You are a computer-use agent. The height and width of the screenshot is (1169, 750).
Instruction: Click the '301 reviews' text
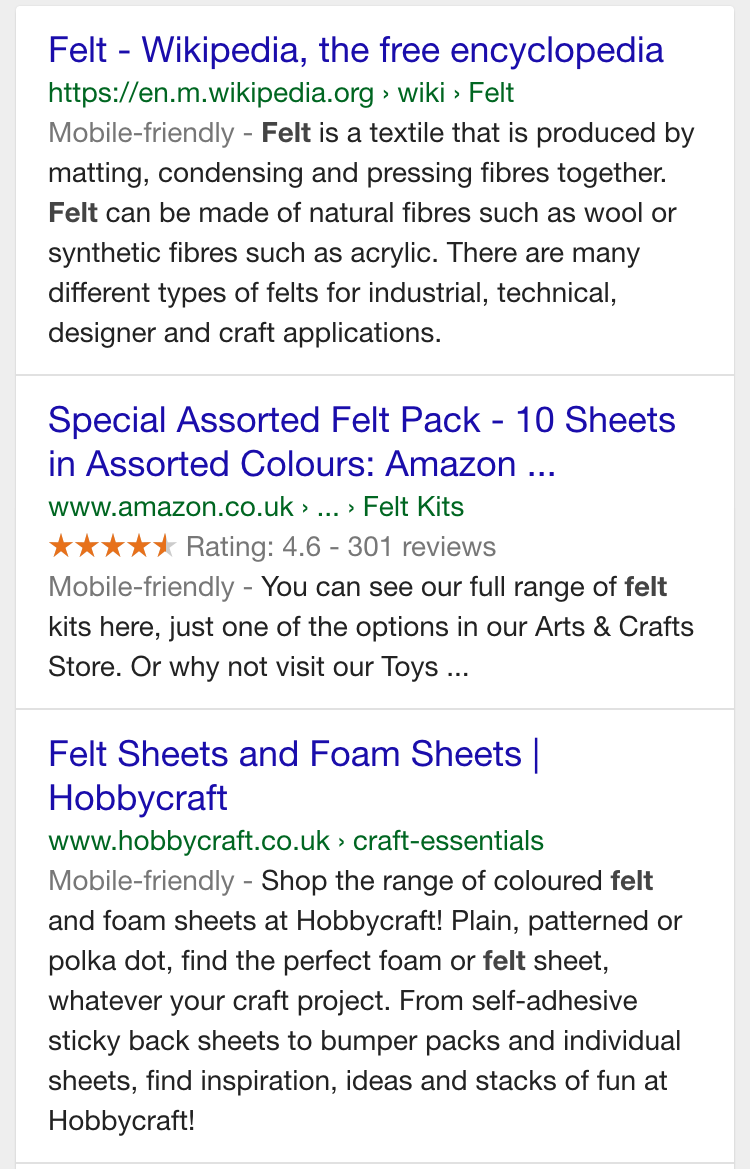coord(432,547)
